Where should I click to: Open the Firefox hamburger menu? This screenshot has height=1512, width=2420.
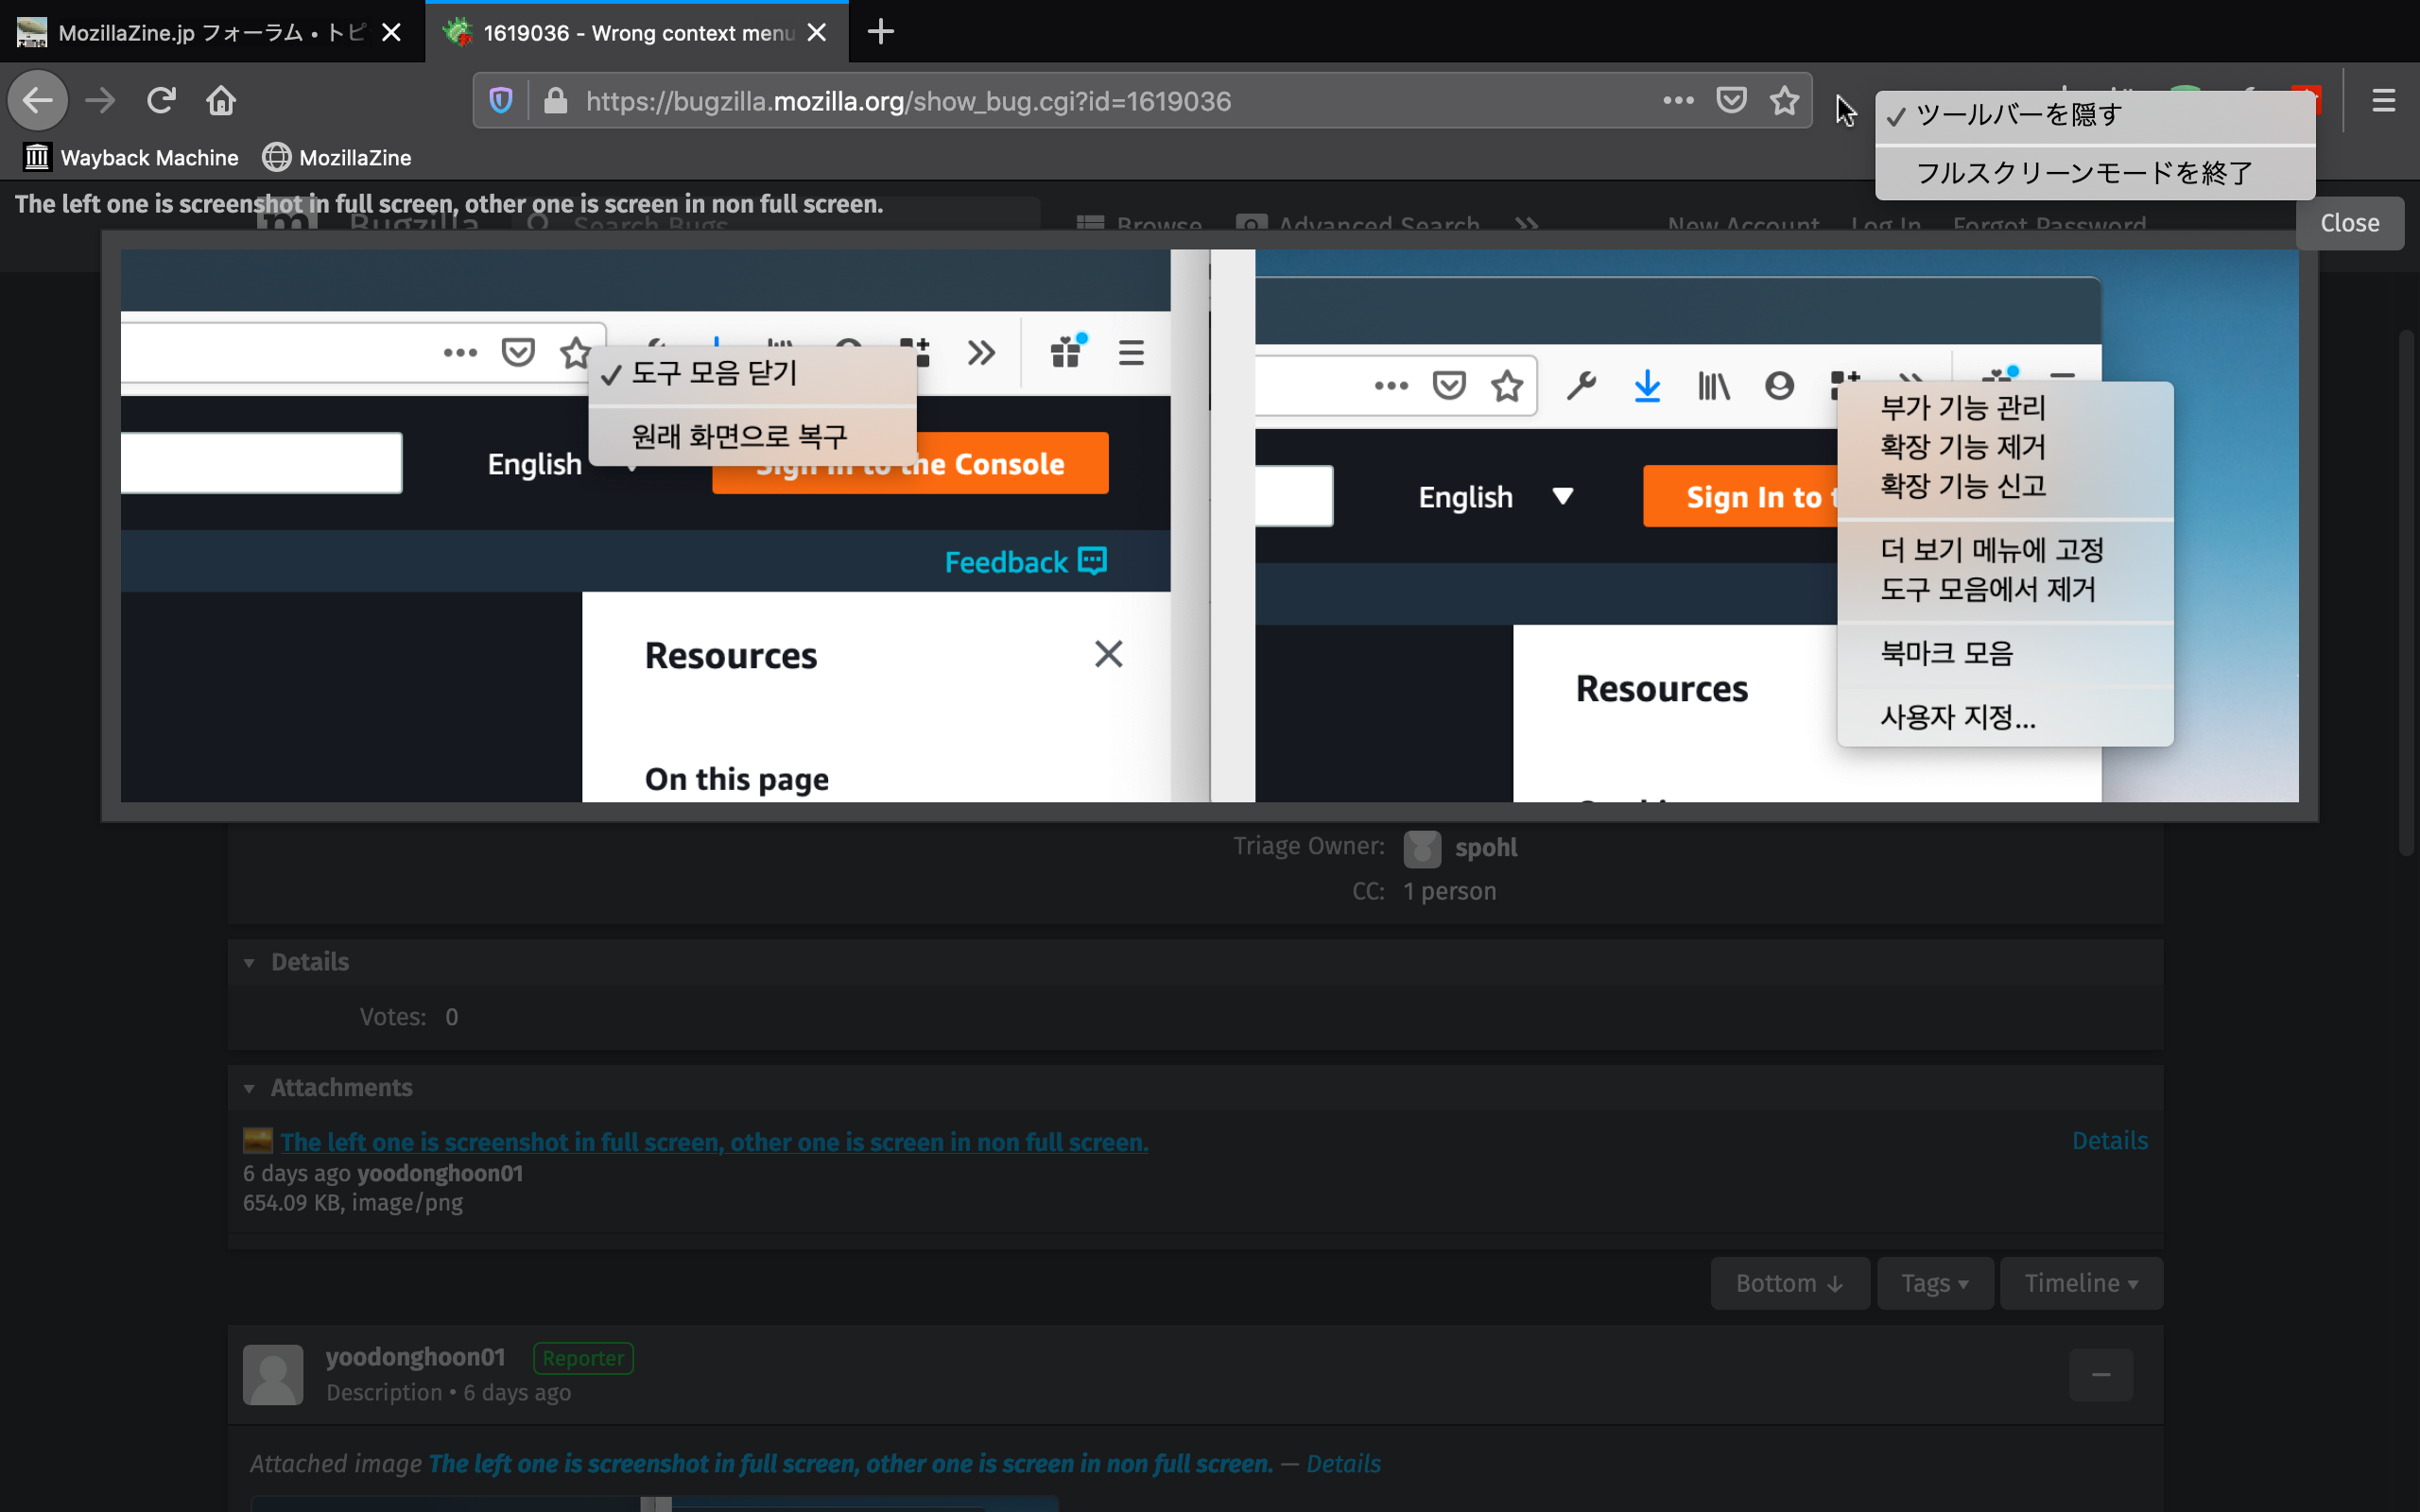2383,100
